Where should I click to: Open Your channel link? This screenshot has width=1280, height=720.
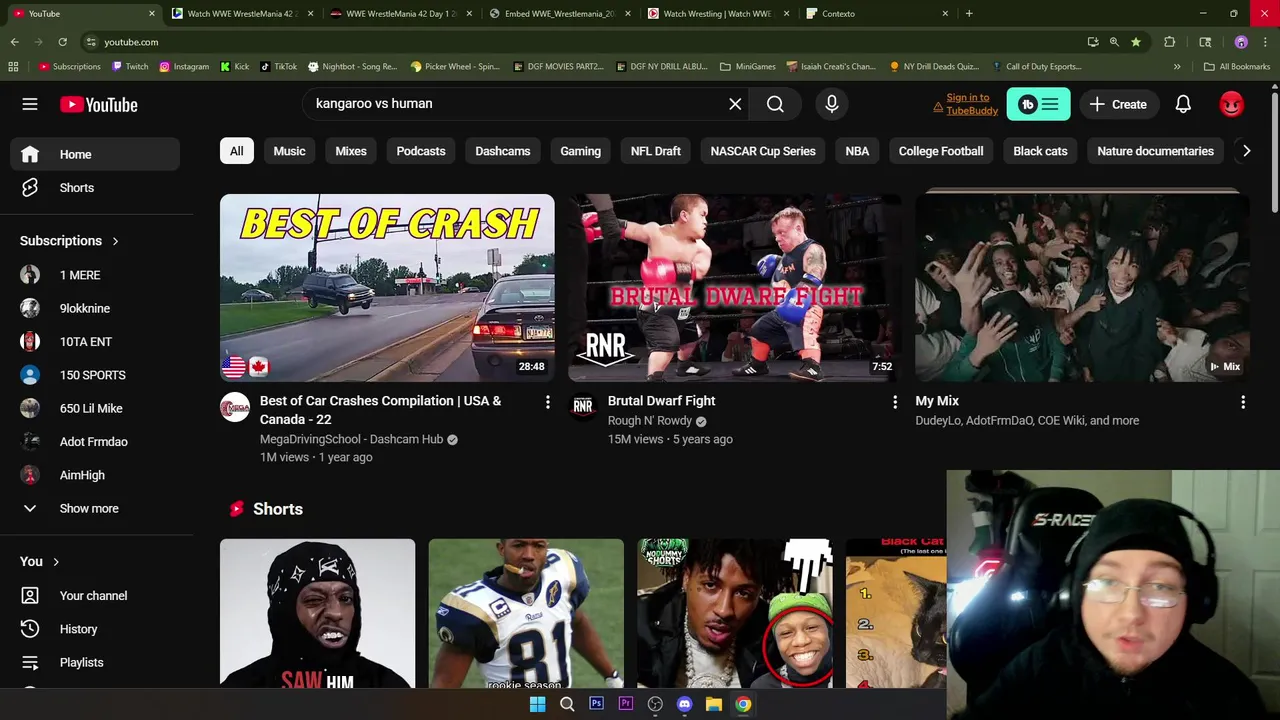point(95,596)
